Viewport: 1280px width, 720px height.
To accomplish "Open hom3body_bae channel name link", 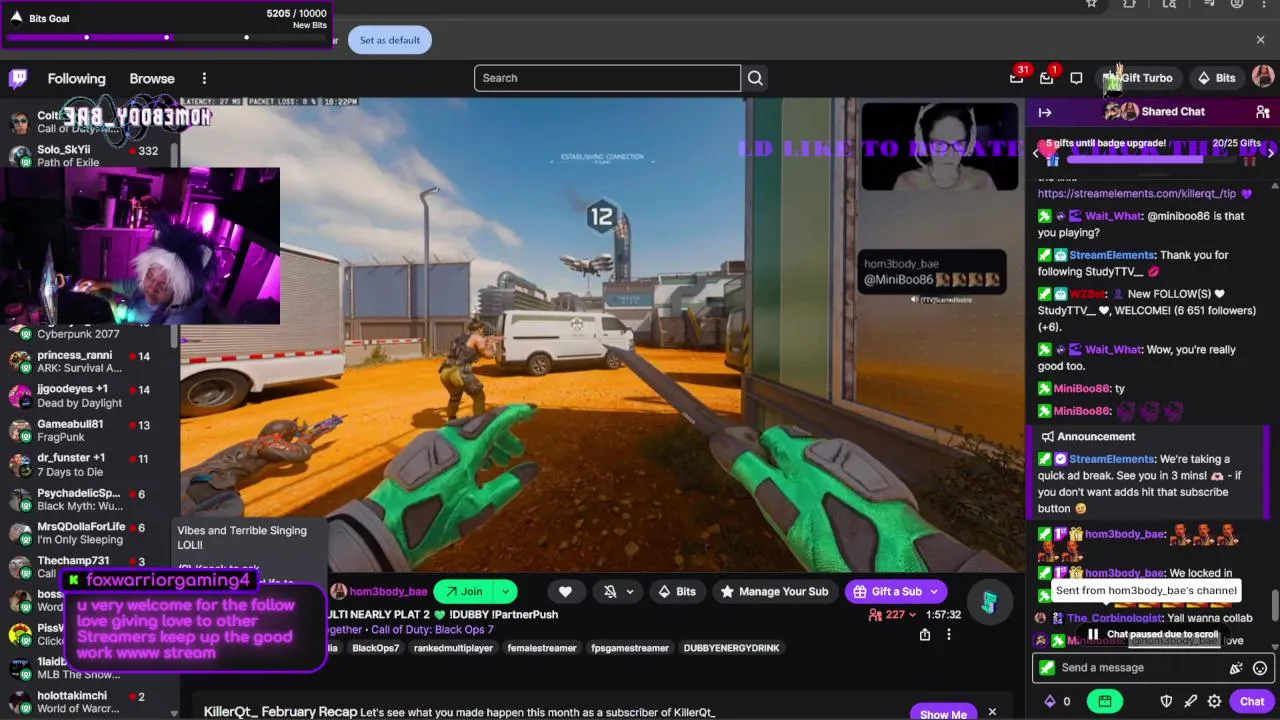I will coord(388,591).
